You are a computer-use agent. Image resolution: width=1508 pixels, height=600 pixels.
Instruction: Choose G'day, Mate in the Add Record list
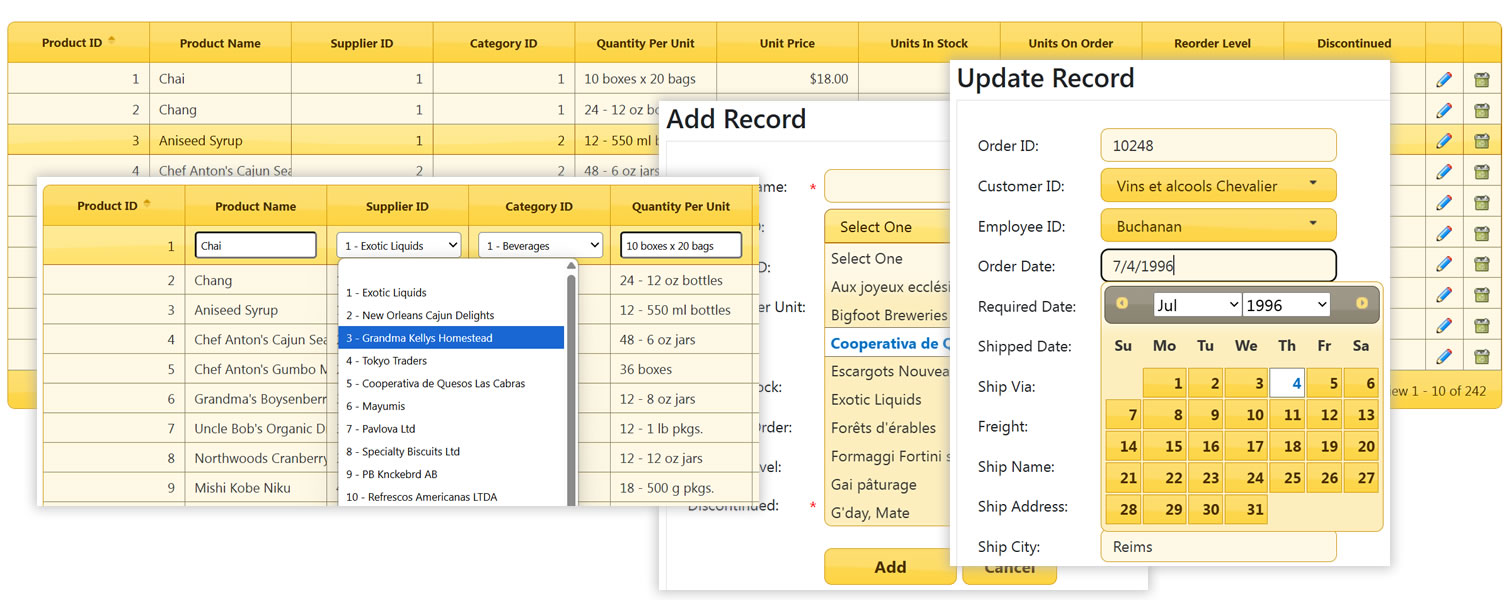(888, 513)
